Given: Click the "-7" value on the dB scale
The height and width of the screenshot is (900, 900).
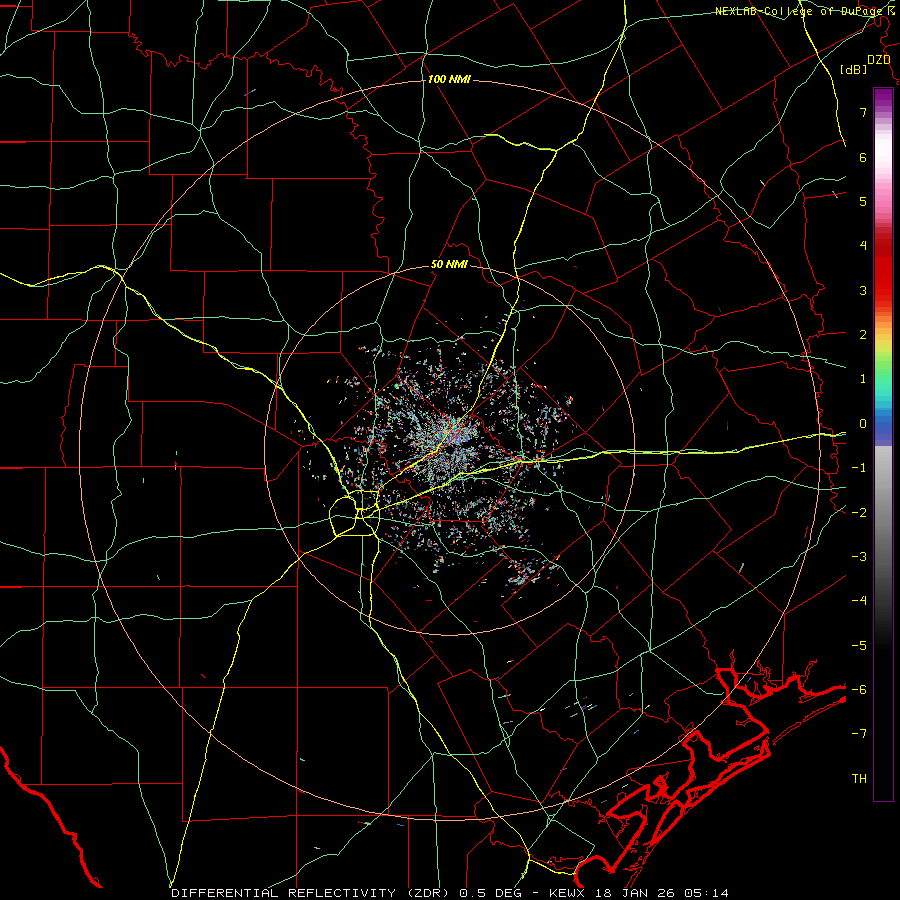Looking at the screenshot, I should (859, 734).
